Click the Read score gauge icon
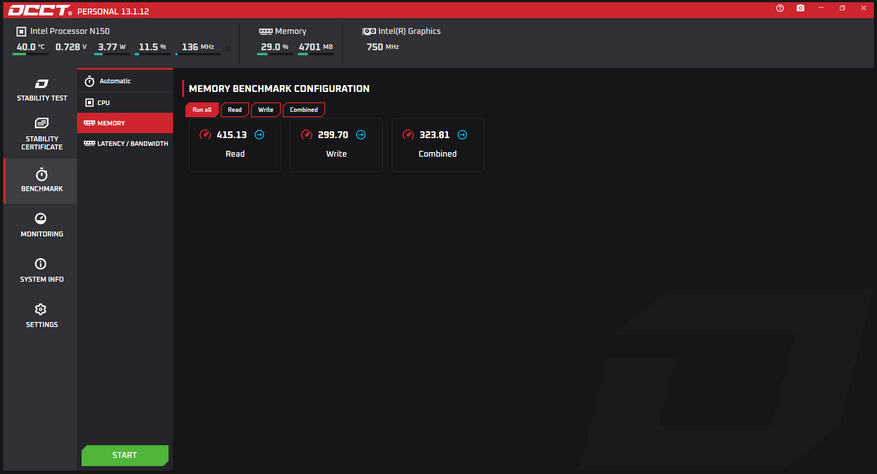This screenshot has width=877, height=474. (x=205, y=135)
